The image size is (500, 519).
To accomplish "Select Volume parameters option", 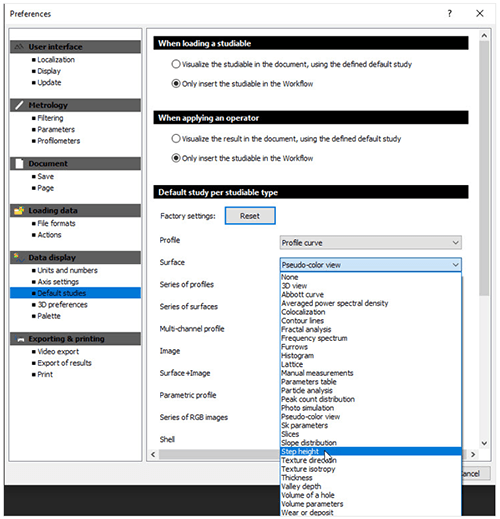I will coord(371,504).
